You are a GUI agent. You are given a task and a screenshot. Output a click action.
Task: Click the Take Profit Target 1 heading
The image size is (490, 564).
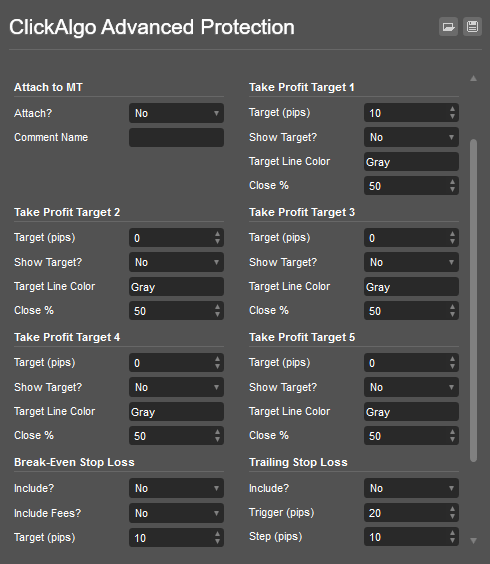tap(302, 87)
